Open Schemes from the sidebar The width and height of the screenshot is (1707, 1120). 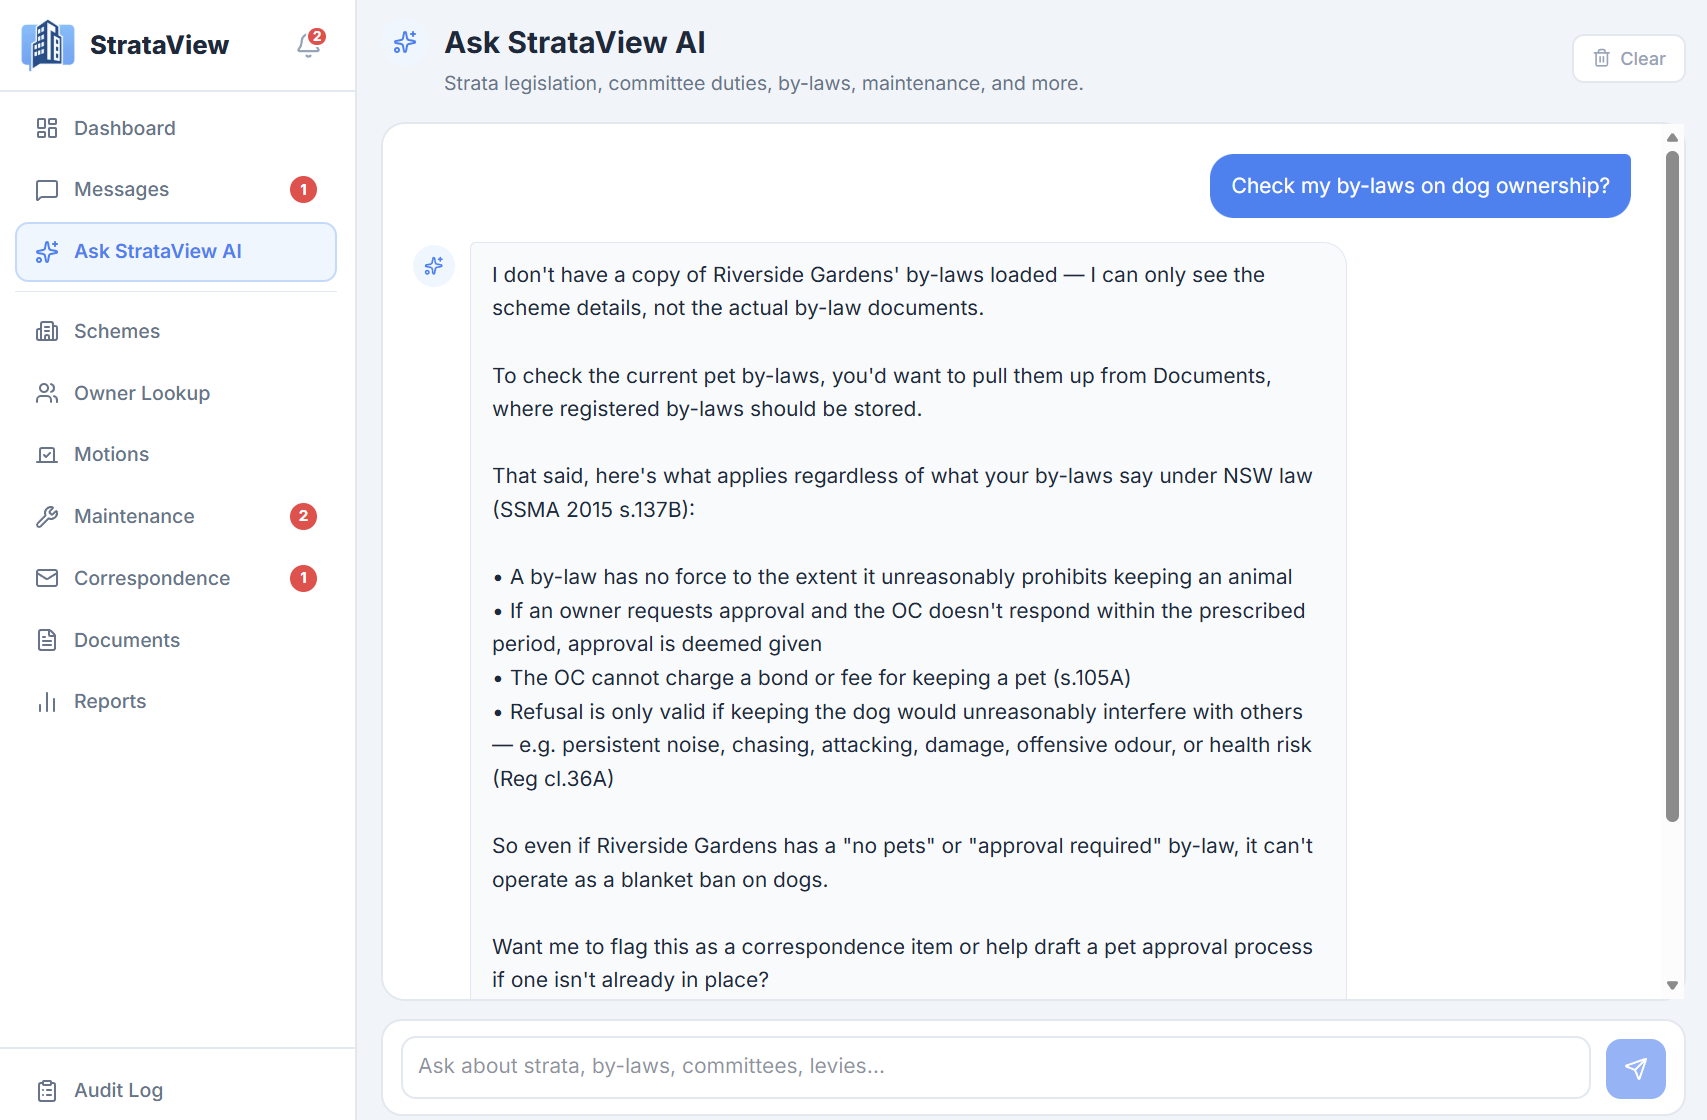click(x=176, y=331)
